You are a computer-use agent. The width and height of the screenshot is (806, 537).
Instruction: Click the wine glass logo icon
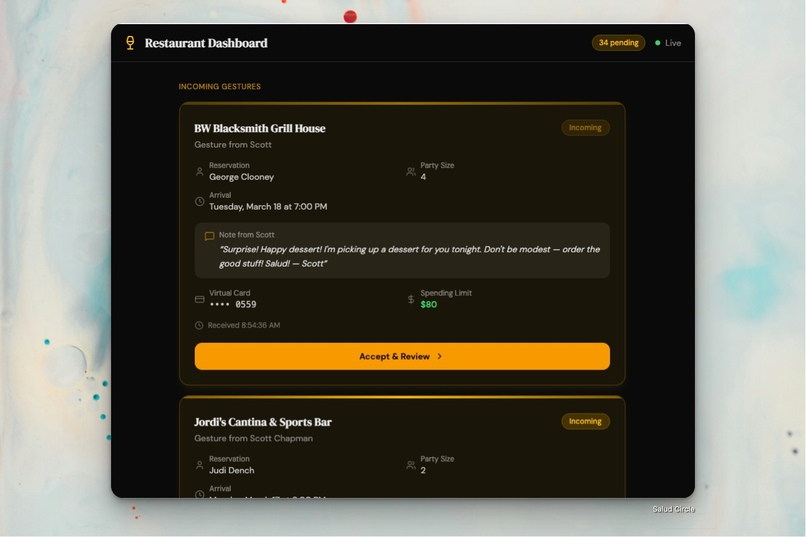click(130, 43)
